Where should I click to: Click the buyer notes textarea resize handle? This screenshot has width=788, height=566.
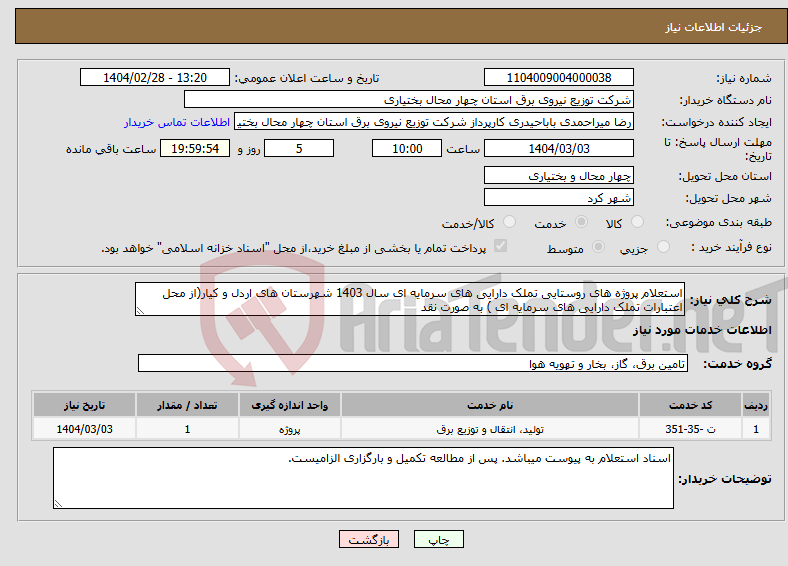pos(58,504)
